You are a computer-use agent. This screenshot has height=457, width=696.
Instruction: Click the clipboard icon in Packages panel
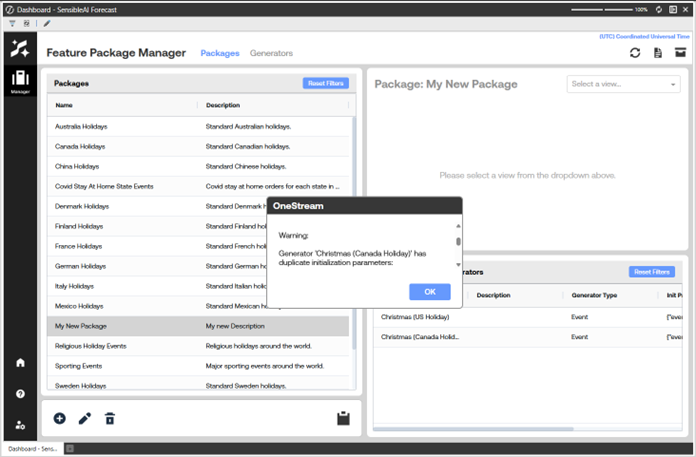pyautogui.click(x=343, y=418)
